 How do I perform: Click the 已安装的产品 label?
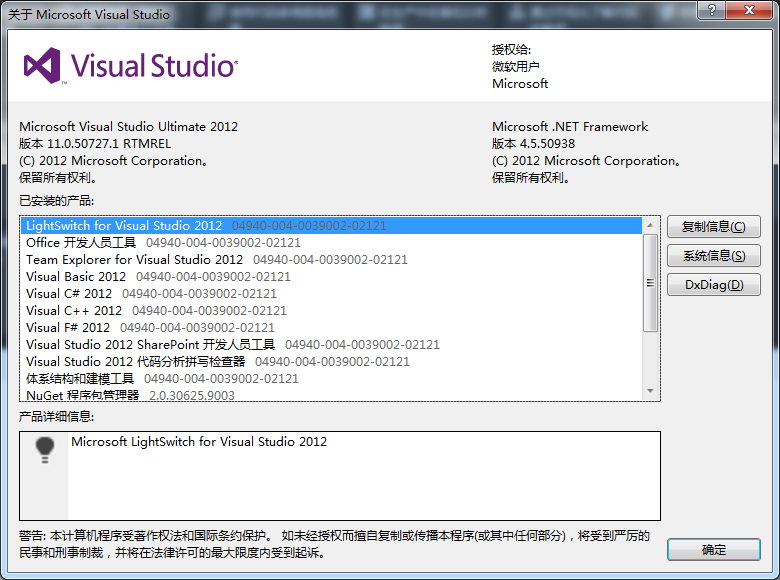pos(56,201)
